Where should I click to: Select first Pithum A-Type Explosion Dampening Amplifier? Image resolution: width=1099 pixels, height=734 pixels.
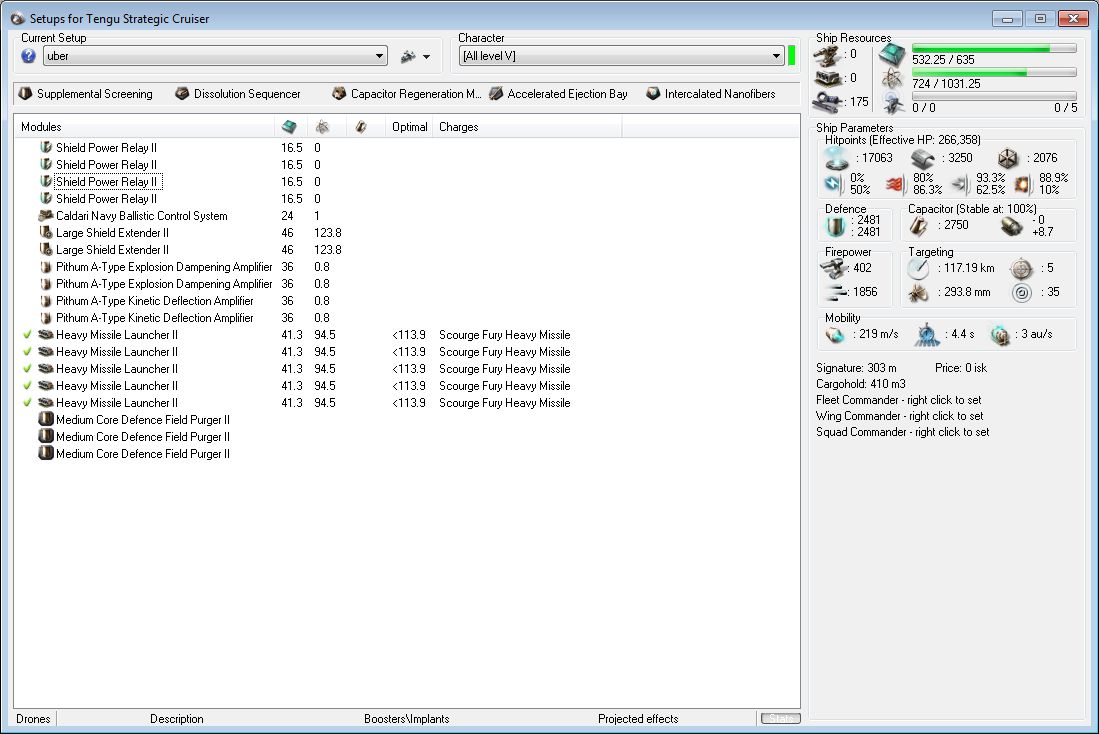[164, 267]
